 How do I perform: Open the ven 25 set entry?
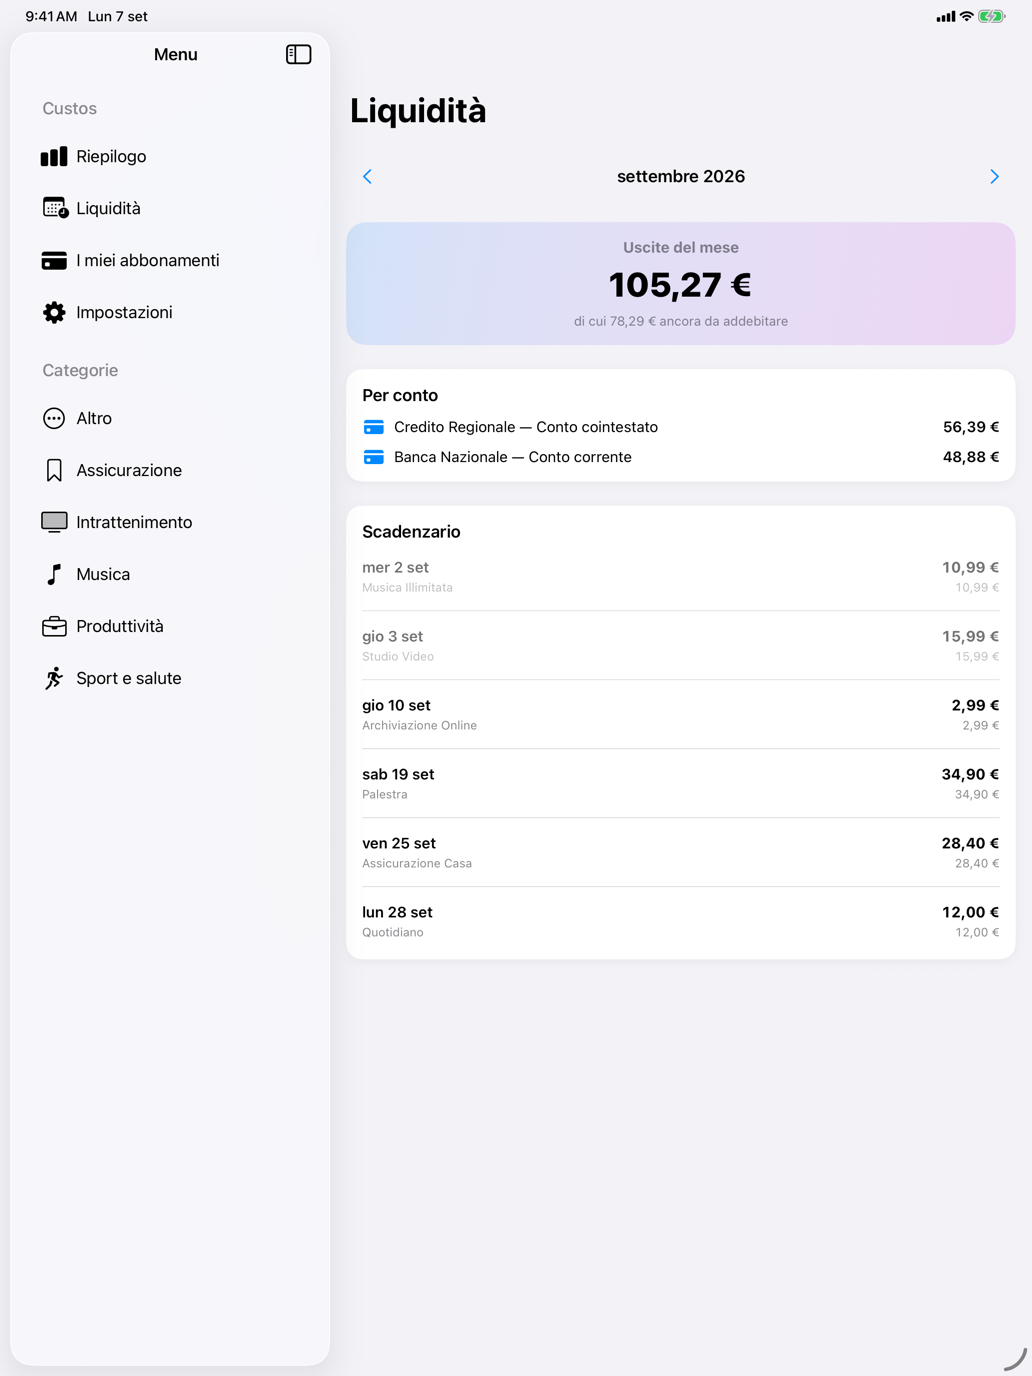[x=680, y=853]
